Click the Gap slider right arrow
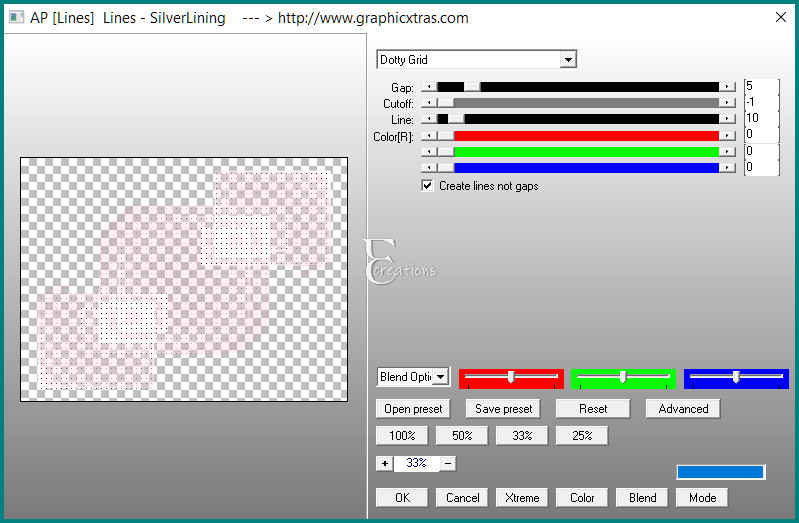Image resolution: width=799 pixels, height=523 pixels. [727, 87]
